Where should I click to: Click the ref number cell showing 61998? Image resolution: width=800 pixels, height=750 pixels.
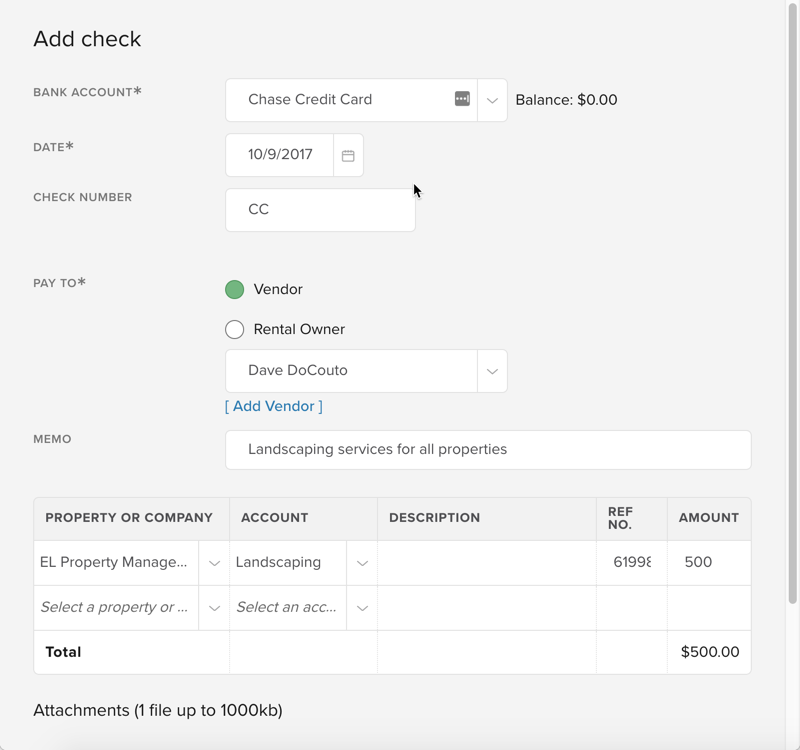coord(631,562)
